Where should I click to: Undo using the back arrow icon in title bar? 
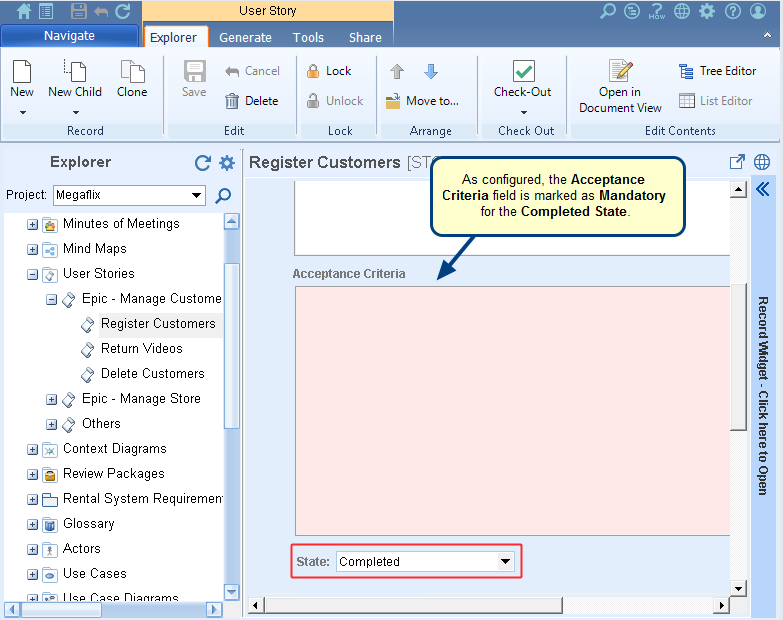[x=101, y=11]
